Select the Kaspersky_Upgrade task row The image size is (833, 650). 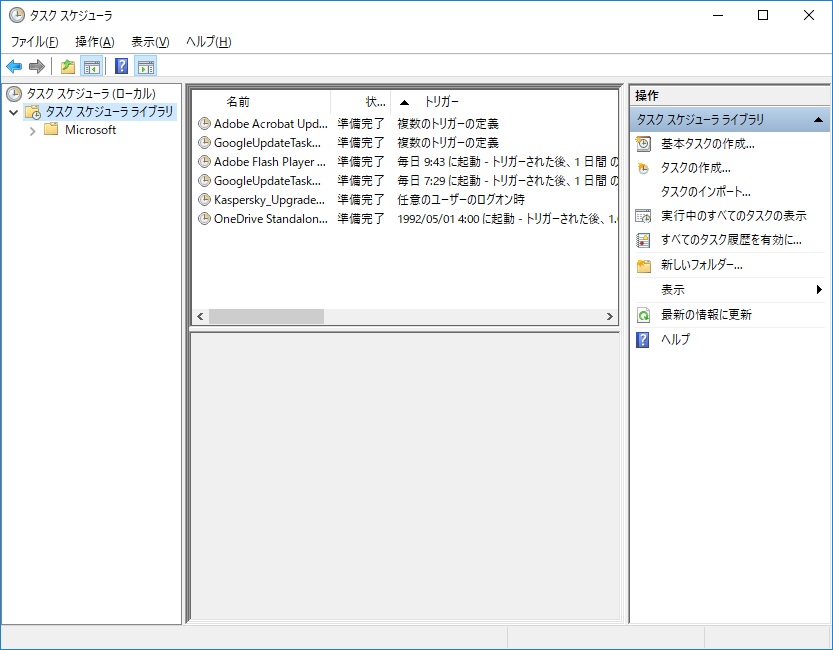(x=268, y=200)
